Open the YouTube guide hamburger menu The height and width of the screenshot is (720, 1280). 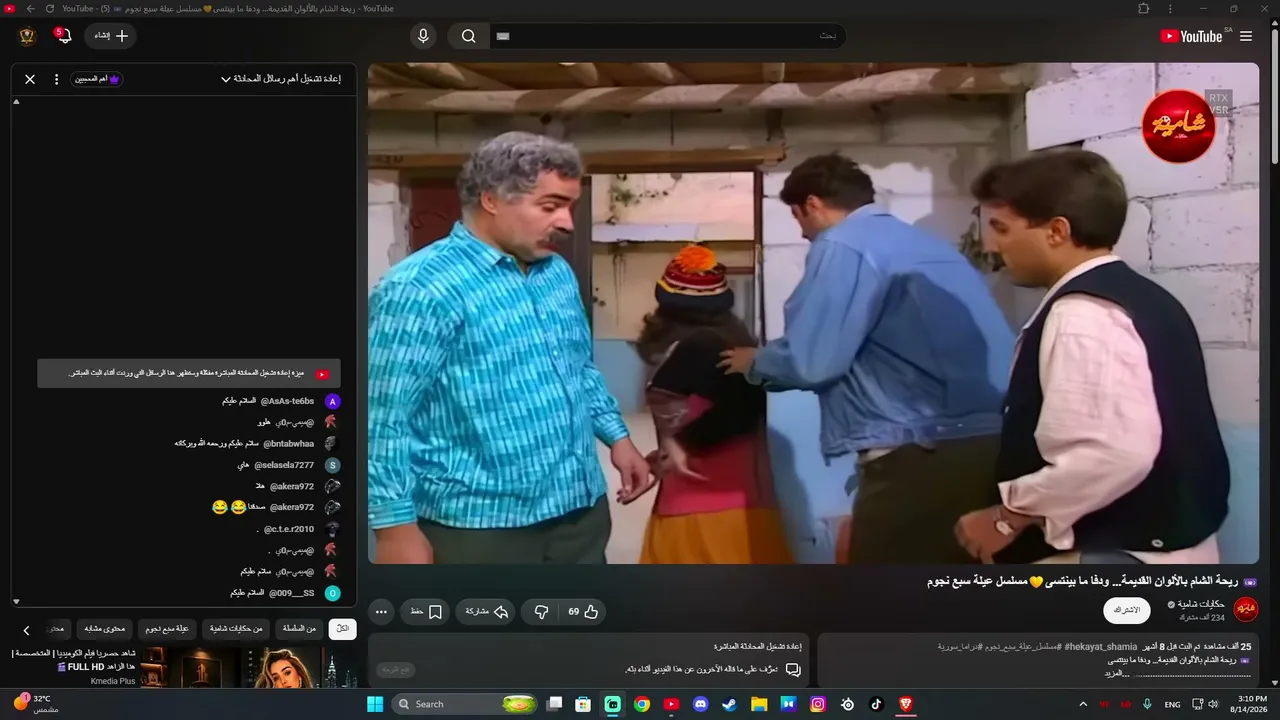[1246, 36]
